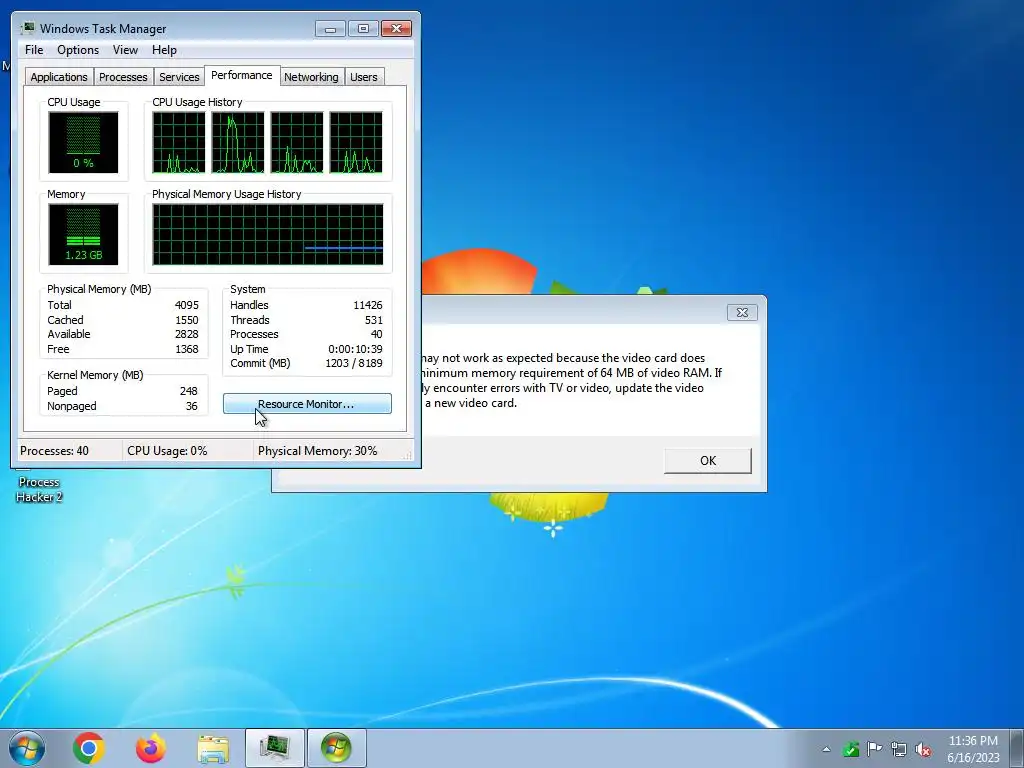Open the Options menu in Task Manager
1024x768 pixels.
point(78,50)
